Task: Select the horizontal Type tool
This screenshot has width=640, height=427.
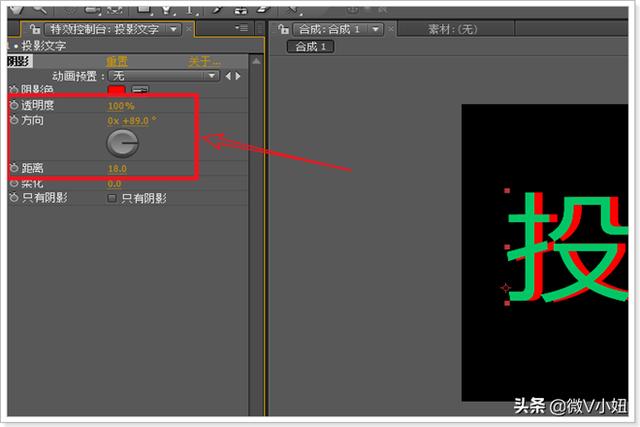Action: tap(189, 10)
